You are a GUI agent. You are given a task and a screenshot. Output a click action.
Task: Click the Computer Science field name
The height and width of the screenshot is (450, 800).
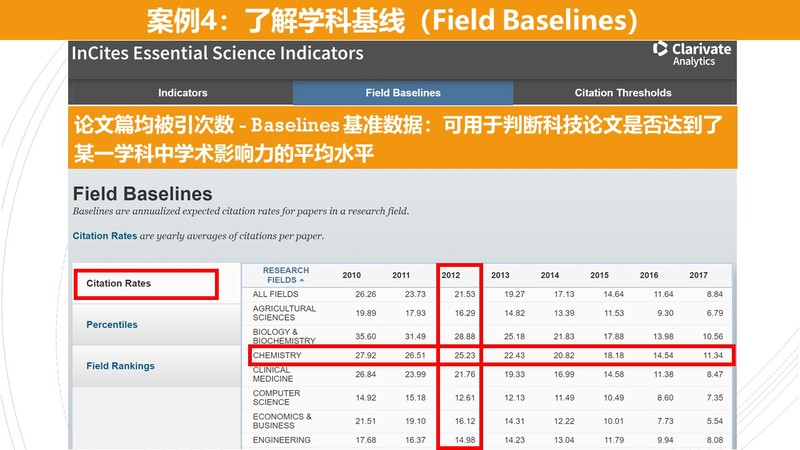[x=277, y=398]
